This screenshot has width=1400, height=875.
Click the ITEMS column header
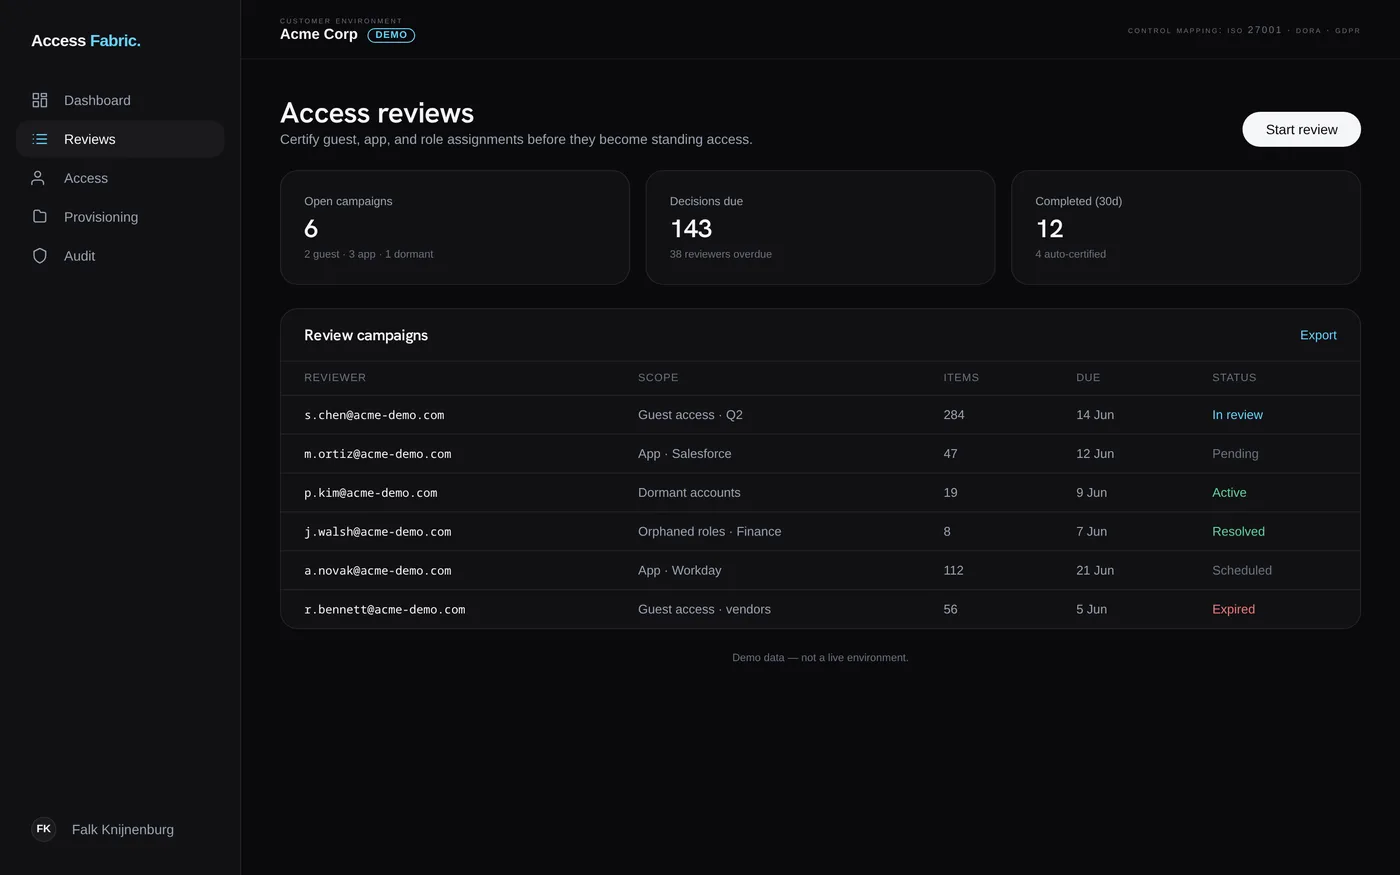(961, 377)
